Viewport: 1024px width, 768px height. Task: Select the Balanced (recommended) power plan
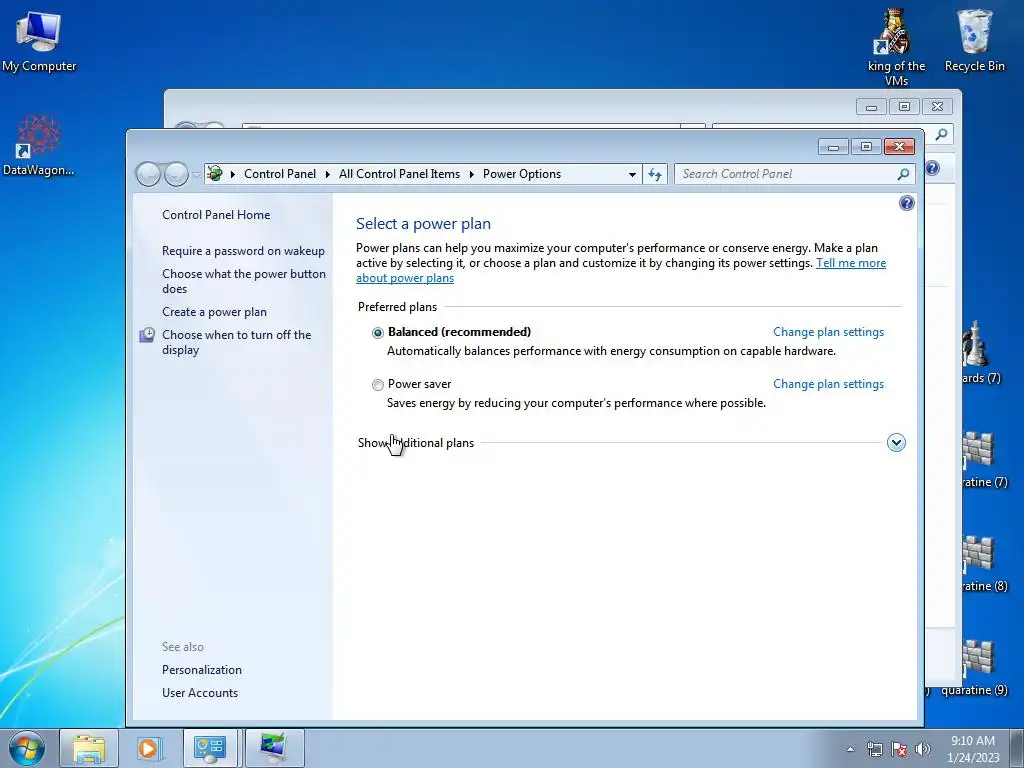pos(377,332)
